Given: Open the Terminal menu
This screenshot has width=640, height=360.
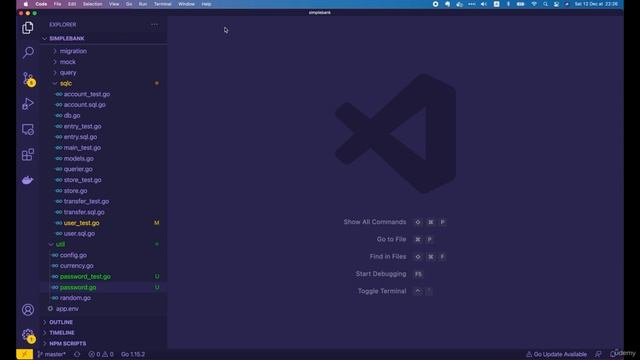Looking at the screenshot, I should click(162, 4).
